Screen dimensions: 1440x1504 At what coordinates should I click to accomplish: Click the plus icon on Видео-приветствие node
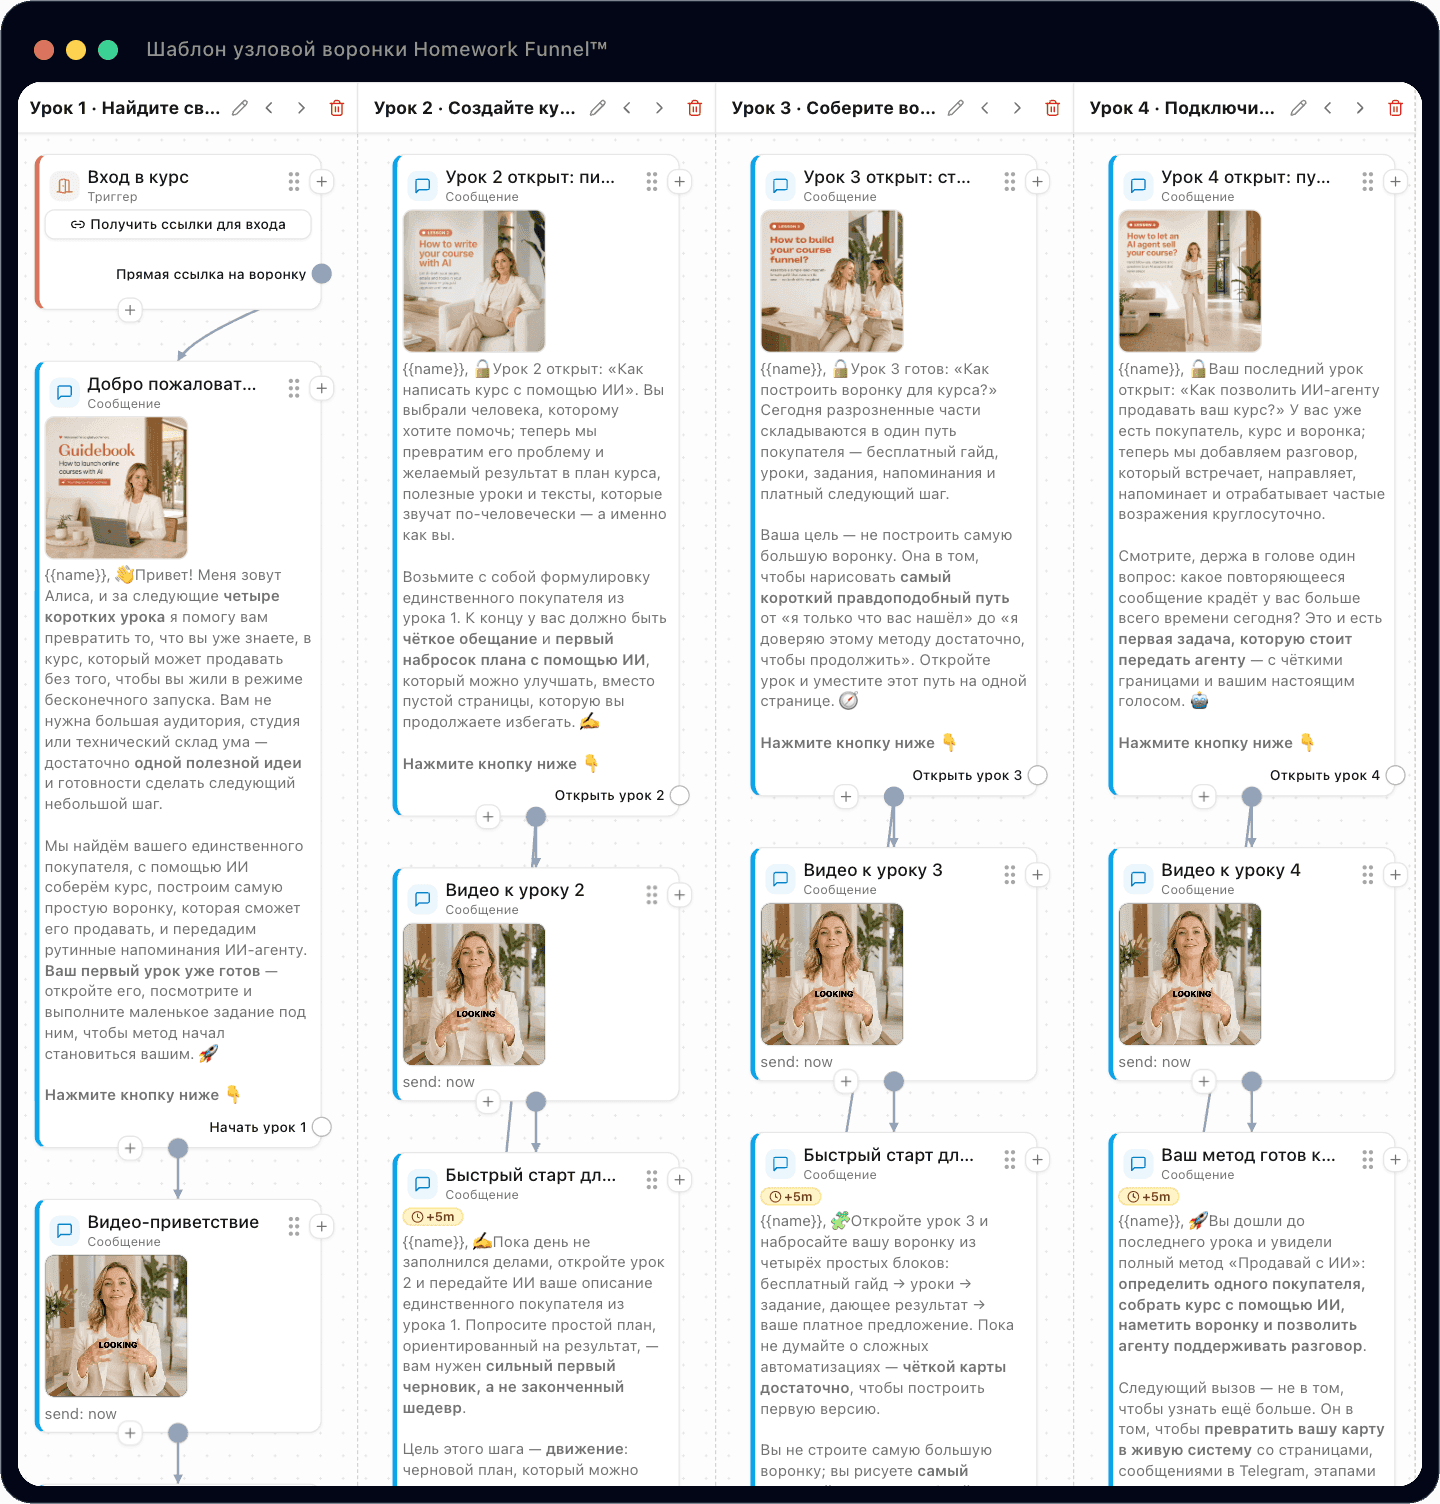[x=322, y=1226]
